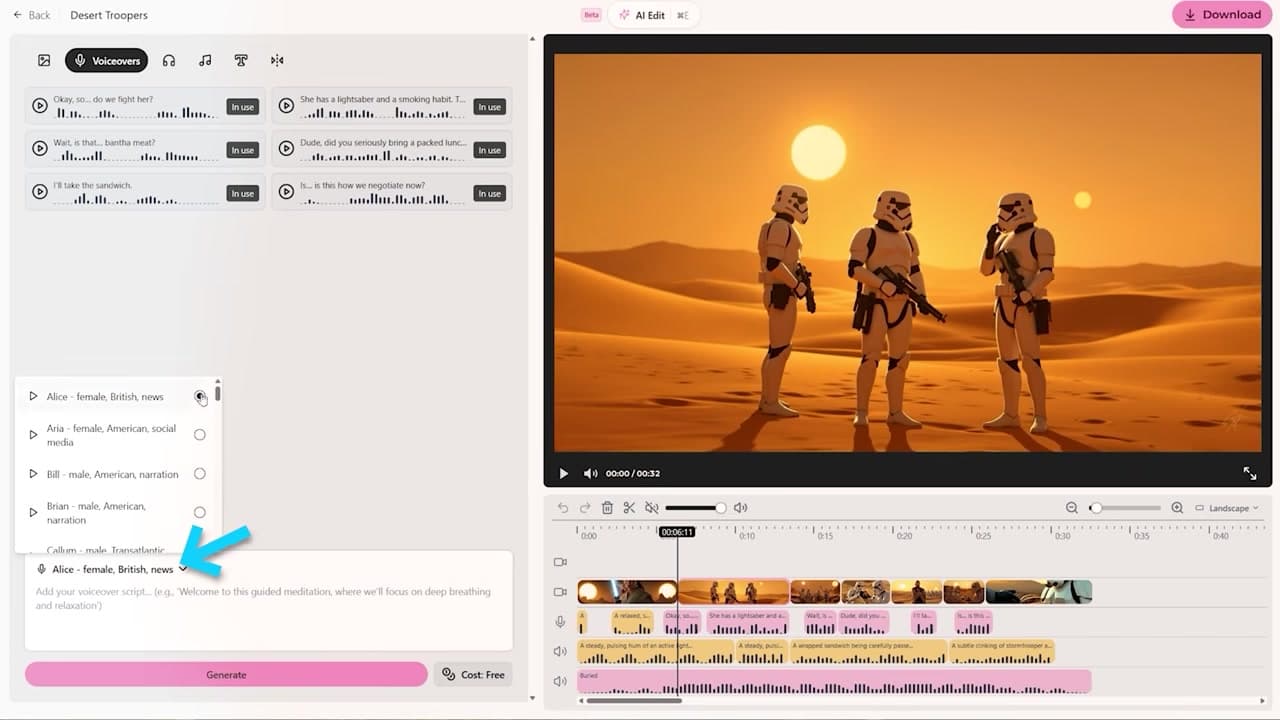Zoom out the timeline
Viewport: 1280px width, 720px height.
coord(1072,508)
